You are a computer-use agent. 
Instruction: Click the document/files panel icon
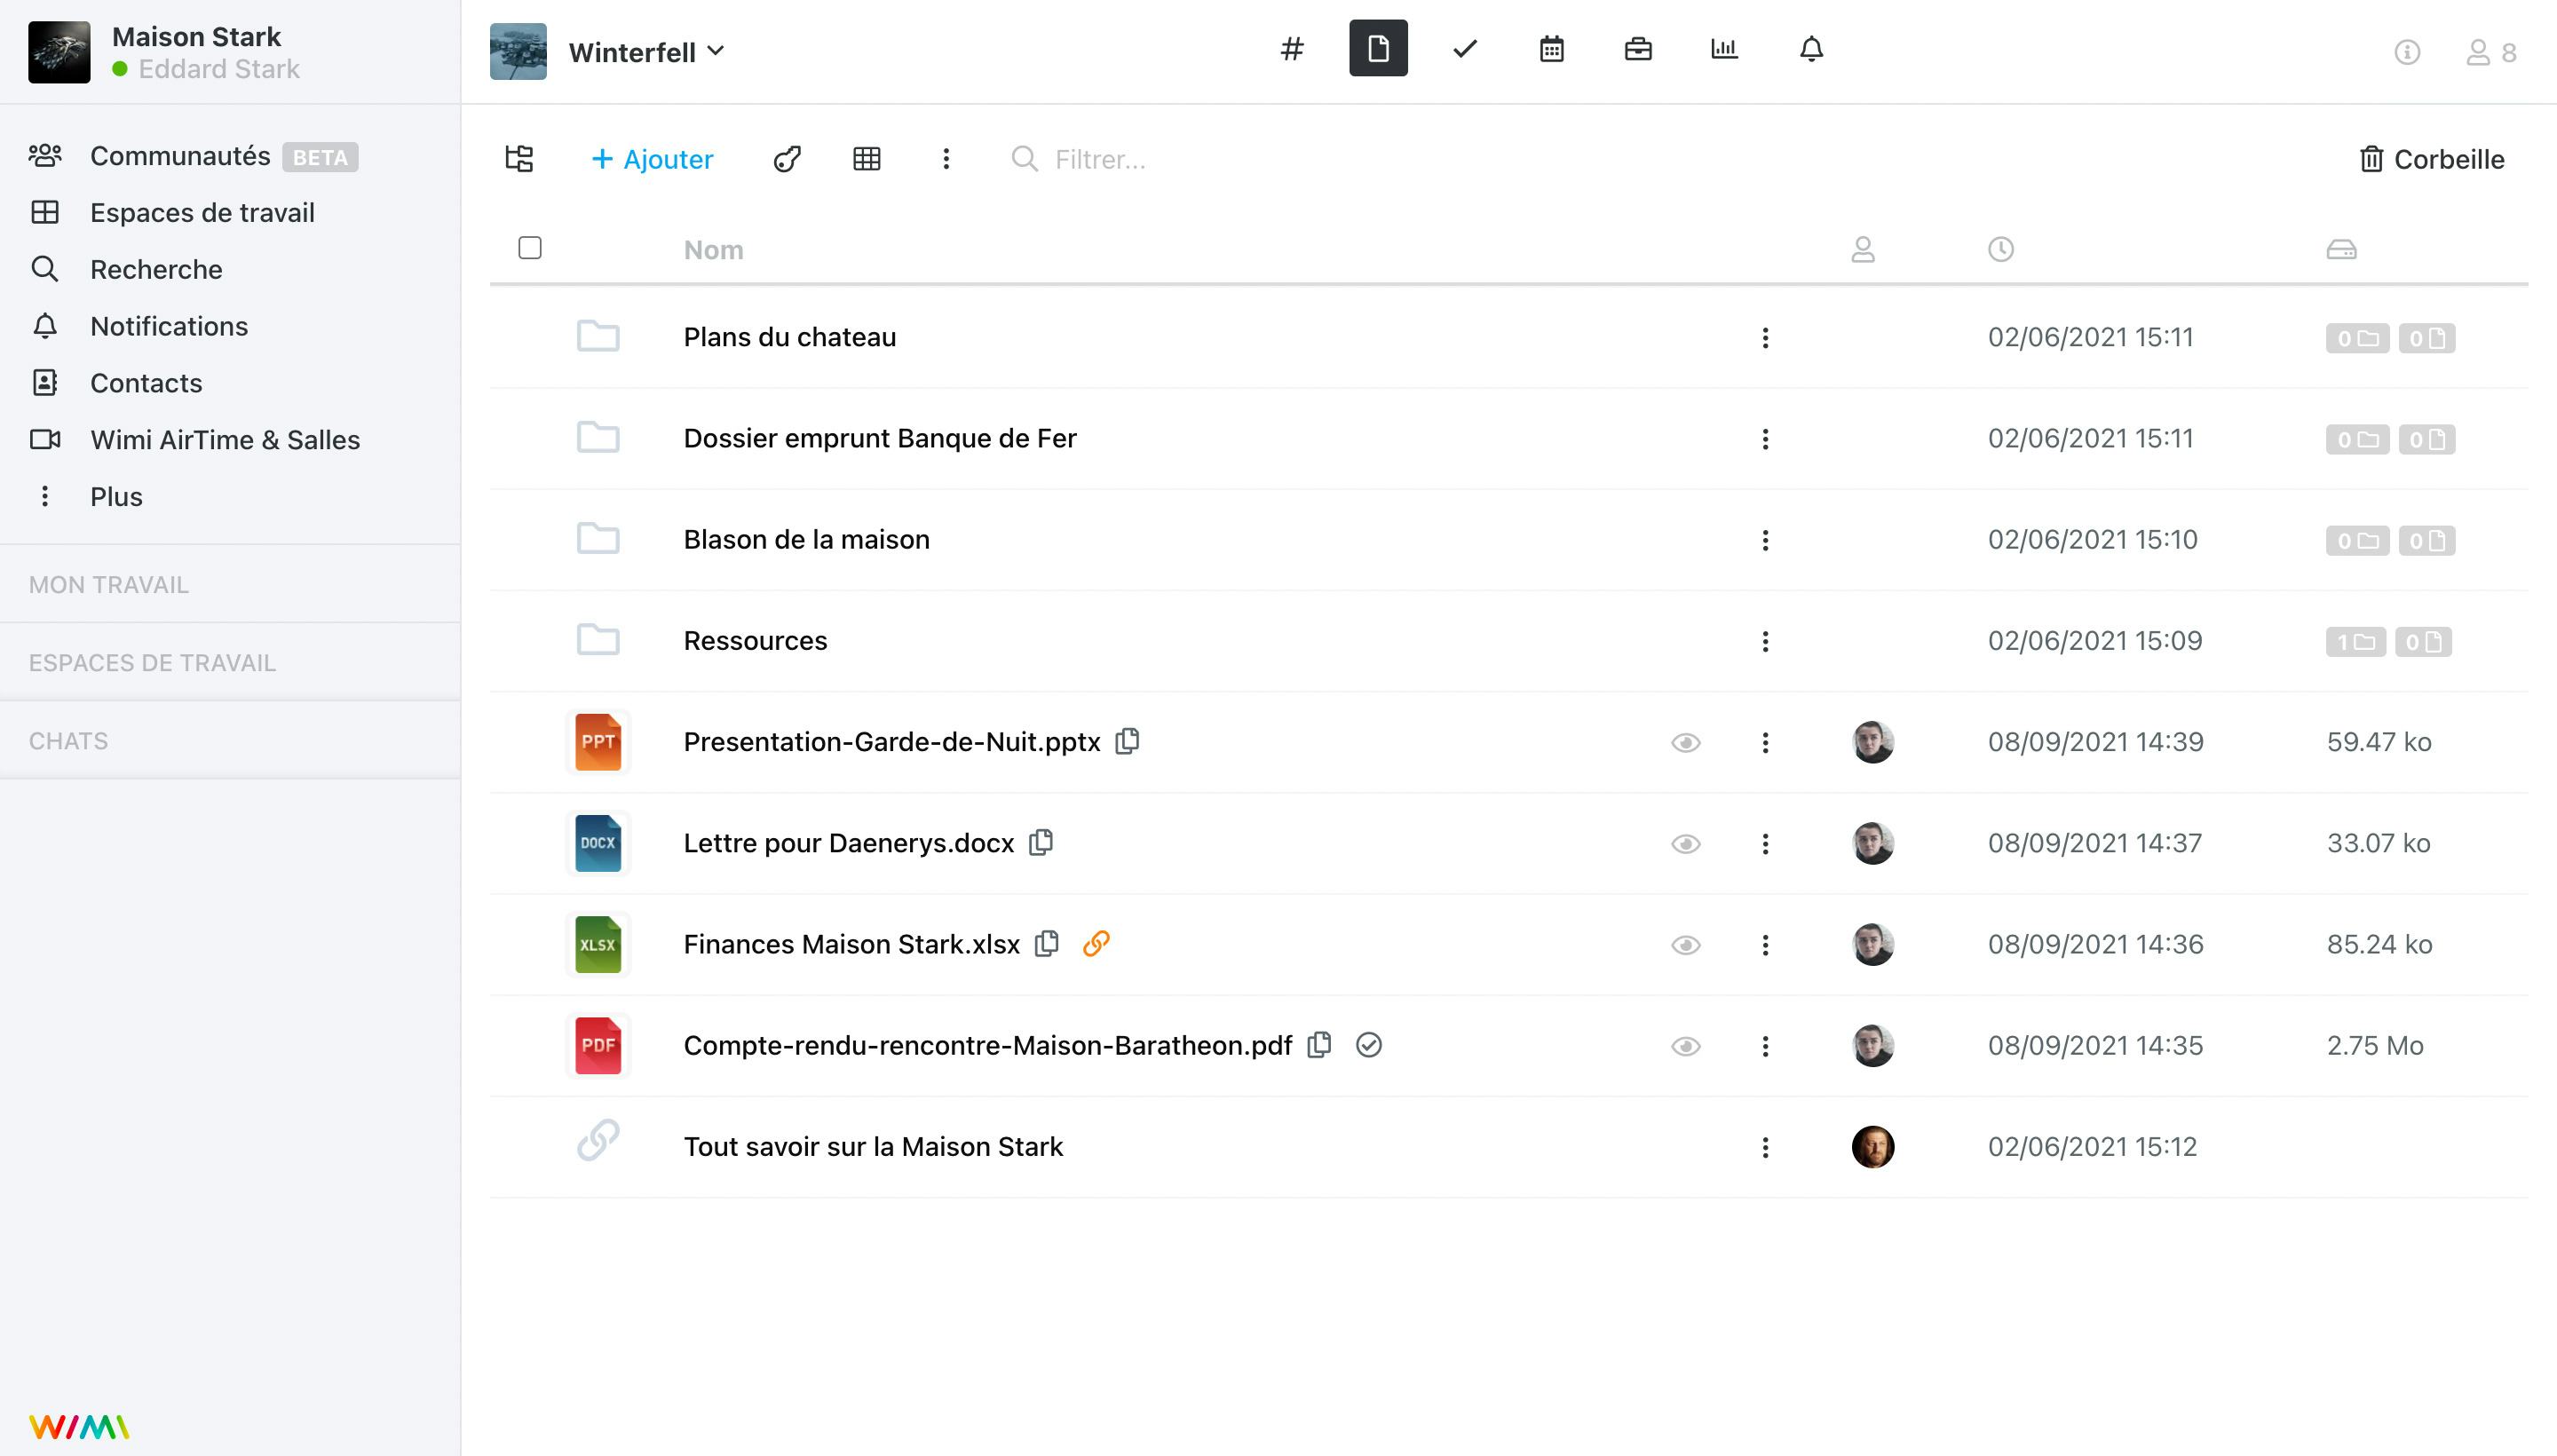[1379, 47]
